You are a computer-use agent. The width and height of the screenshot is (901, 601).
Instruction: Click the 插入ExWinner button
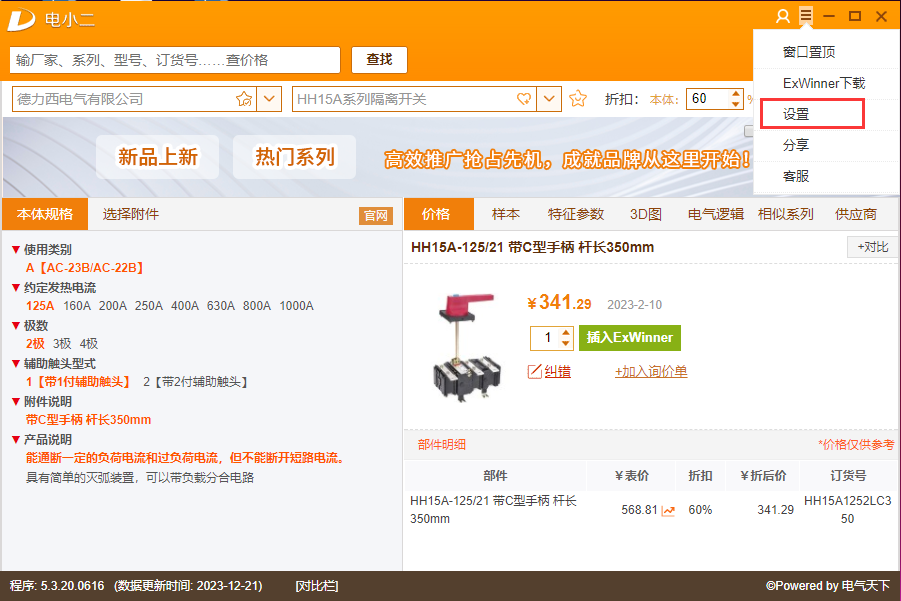630,338
